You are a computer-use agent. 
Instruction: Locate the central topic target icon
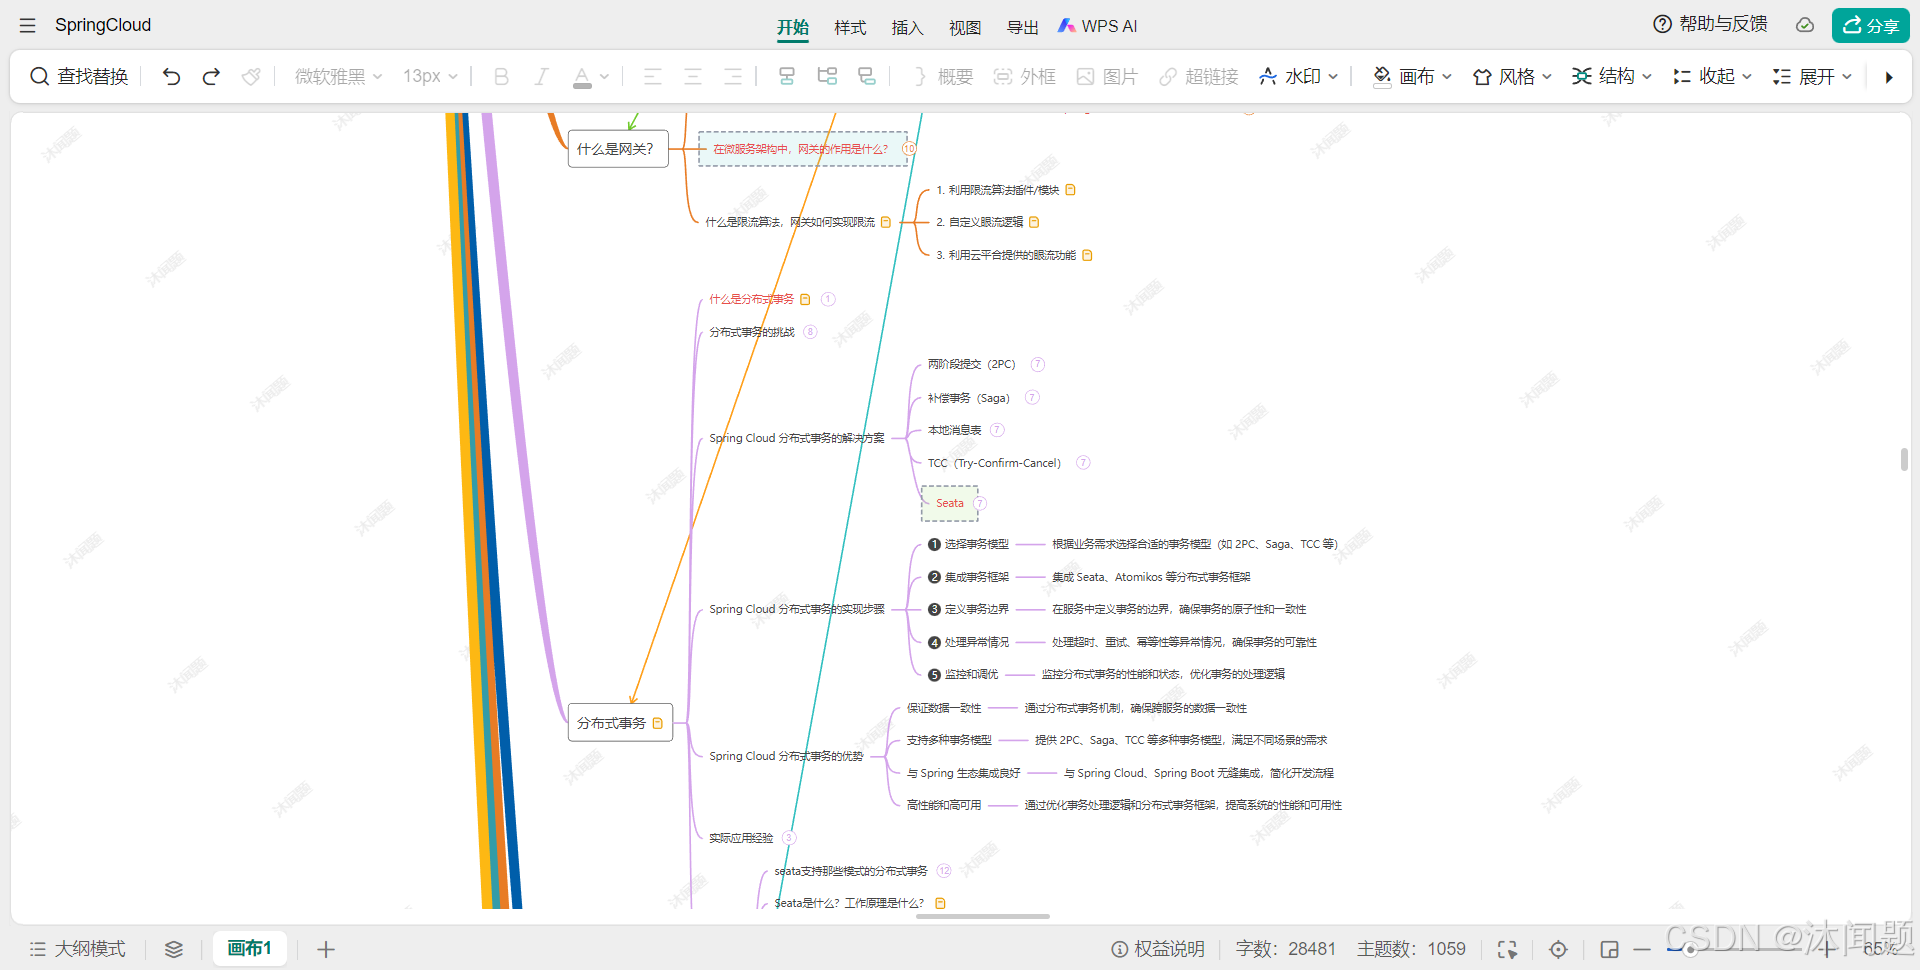tap(1558, 949)
